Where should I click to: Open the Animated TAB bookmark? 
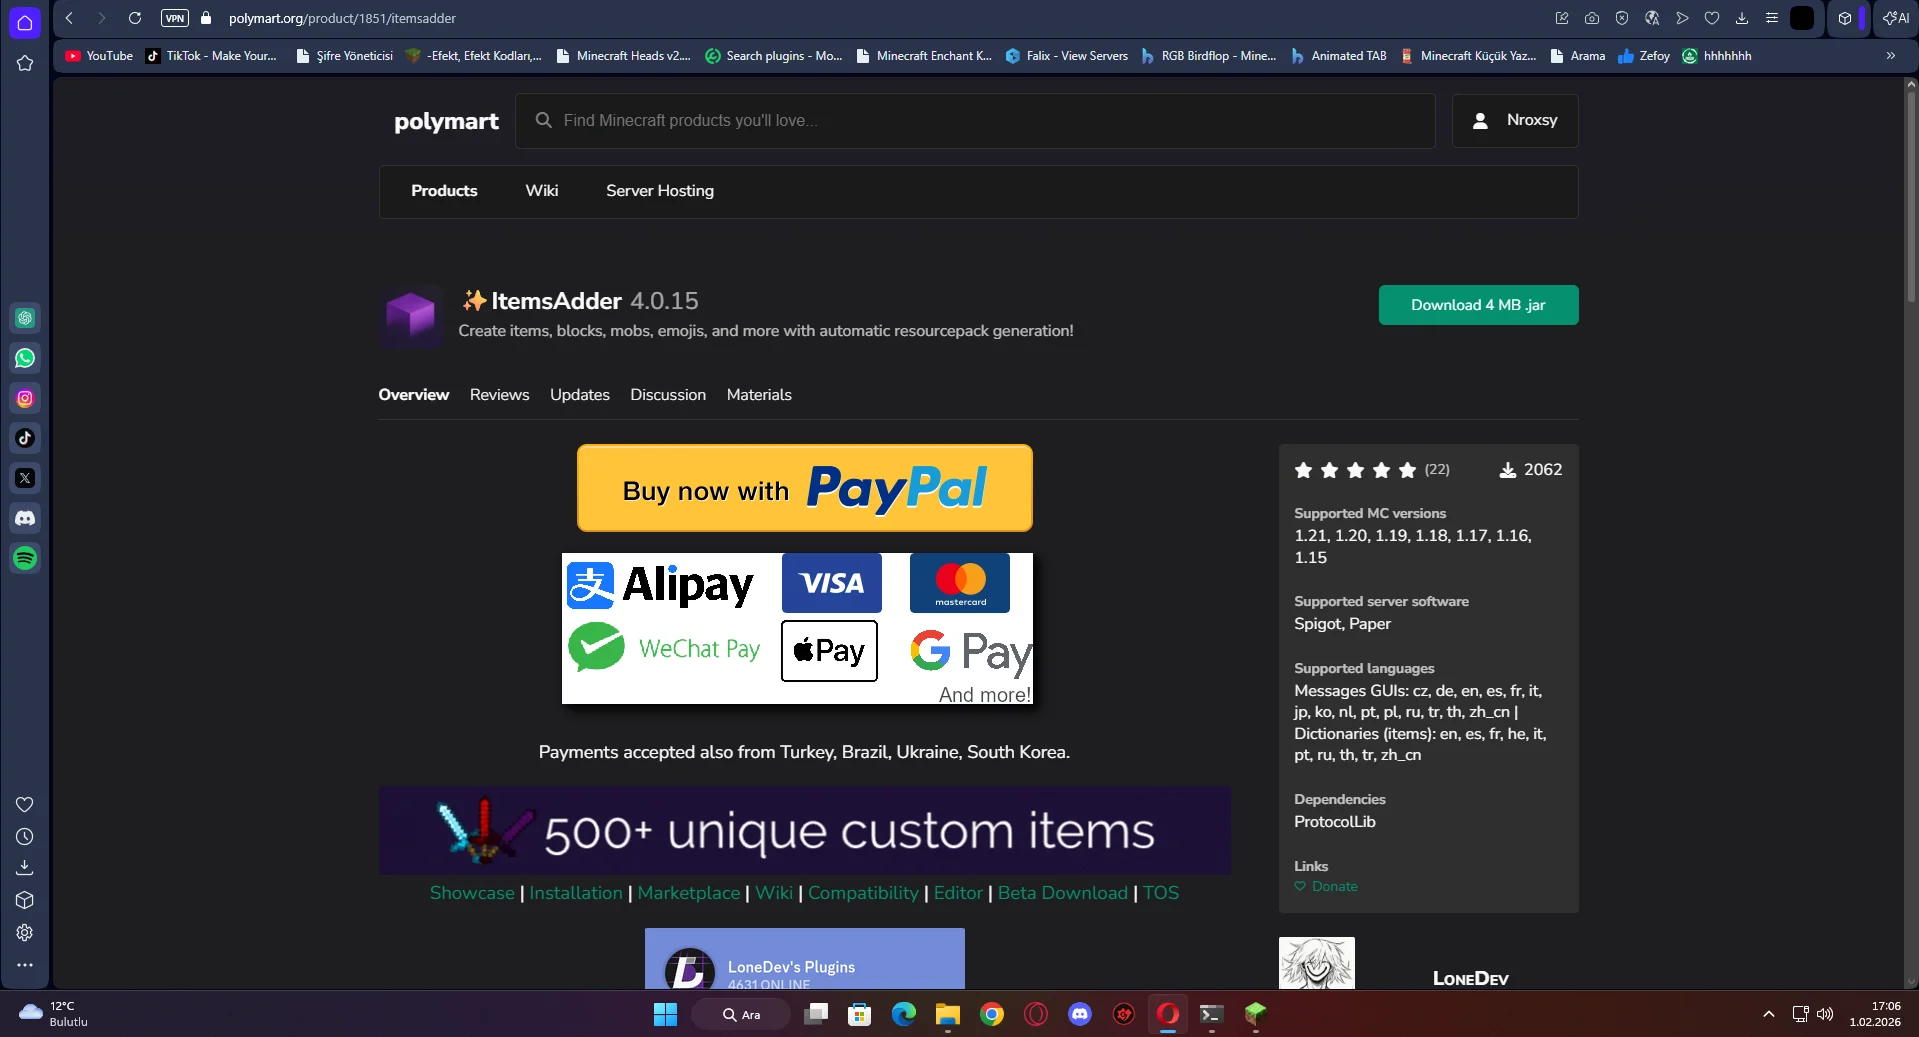tap(1339, 56)
